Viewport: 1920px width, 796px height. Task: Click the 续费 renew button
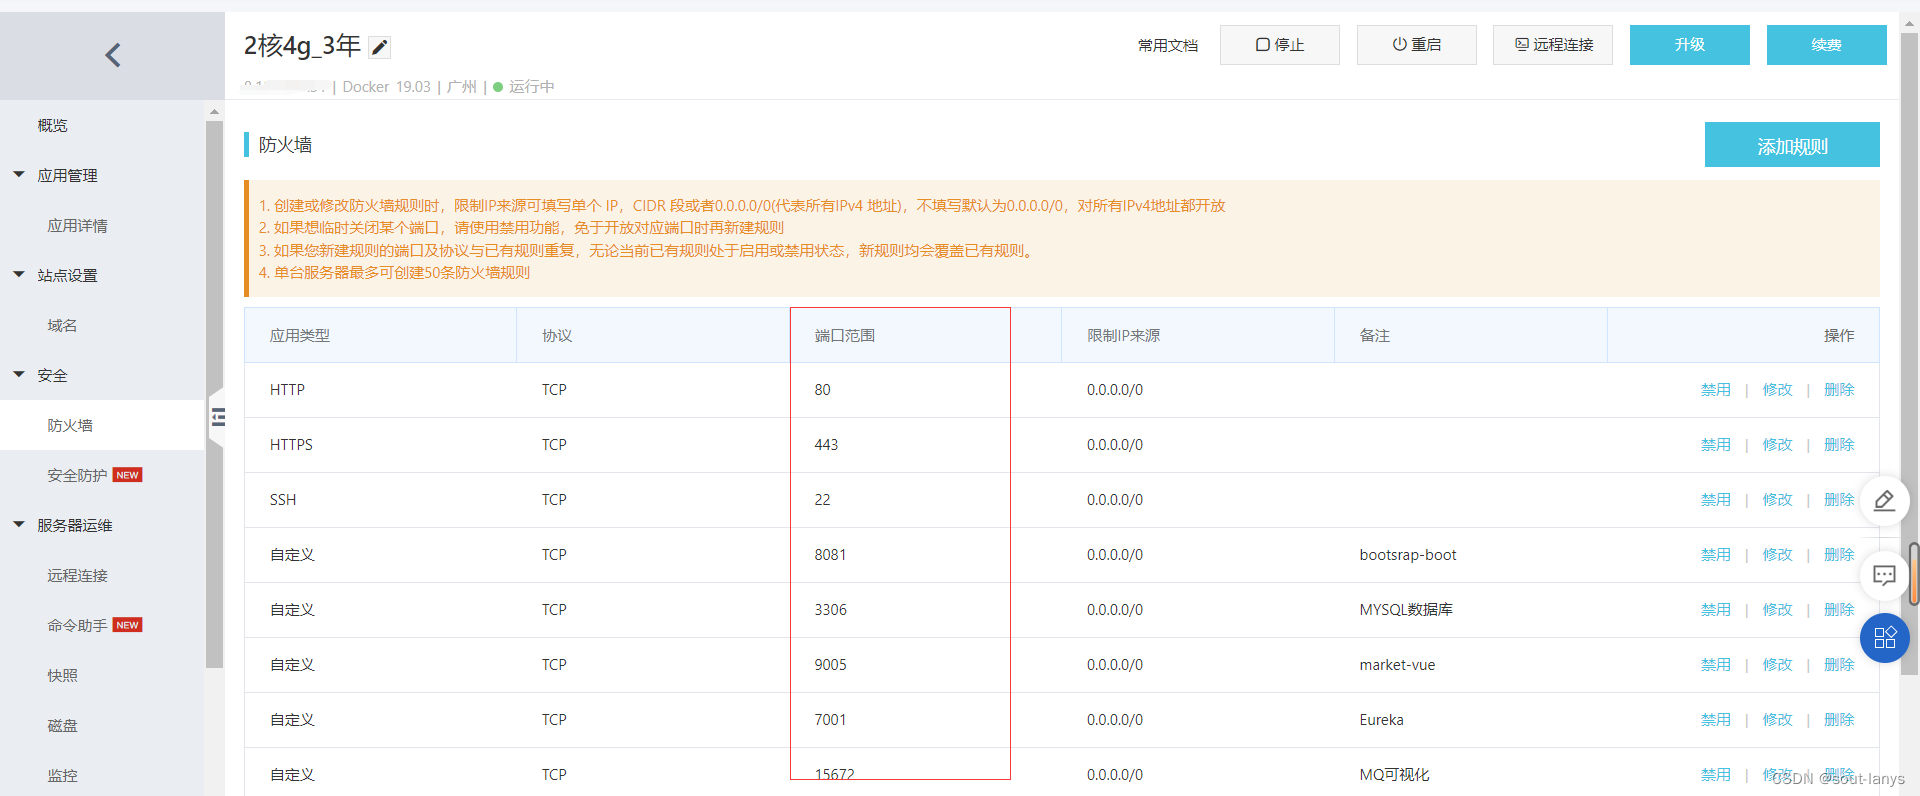pos(1826,45)
